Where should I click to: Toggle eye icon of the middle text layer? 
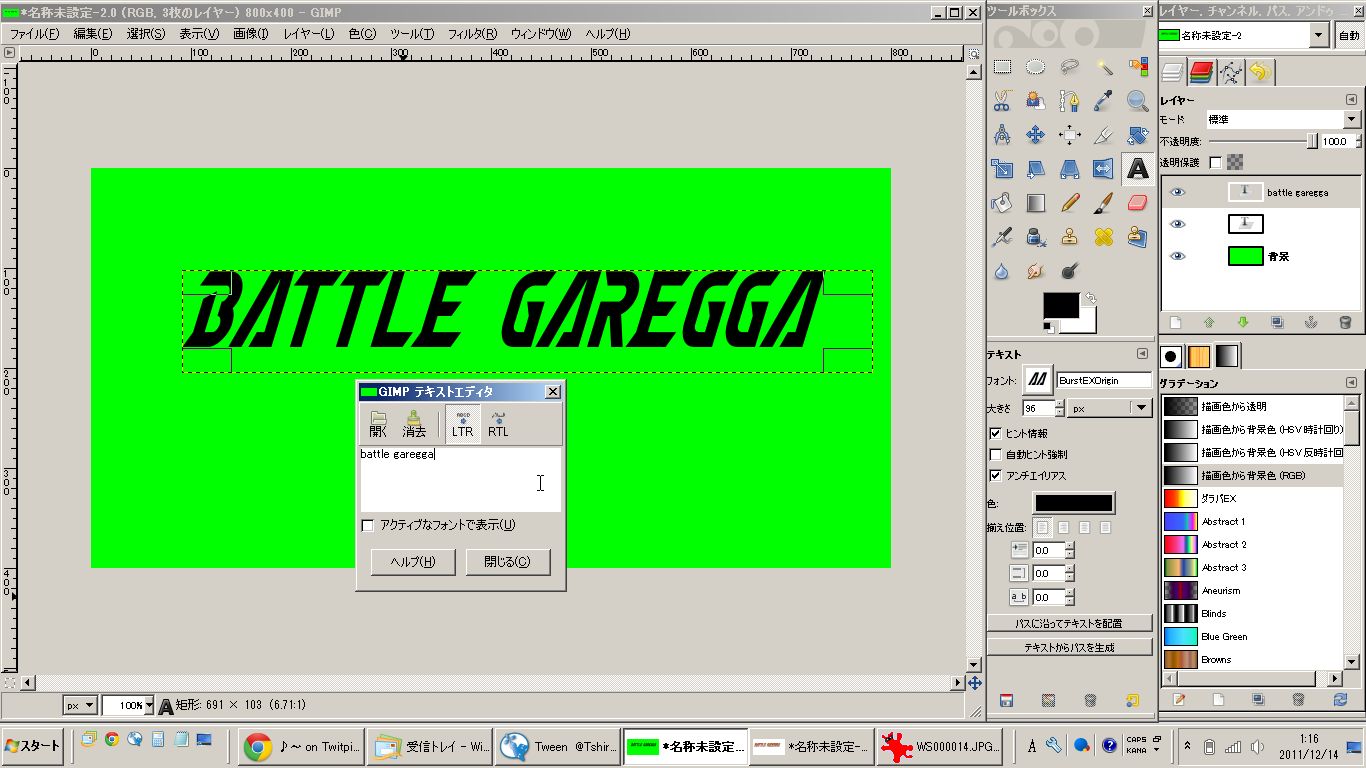pos(1178,224)
